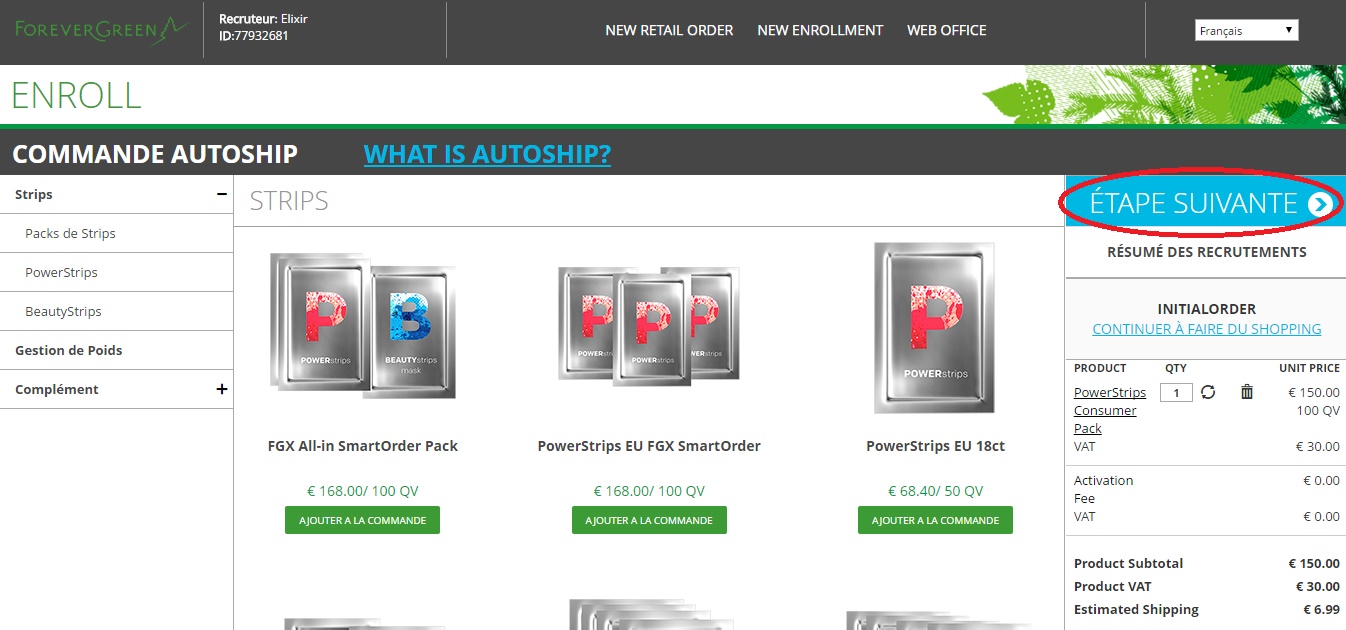
Task: Open the Français language dropdown
Action: (x=1246, y=31)
